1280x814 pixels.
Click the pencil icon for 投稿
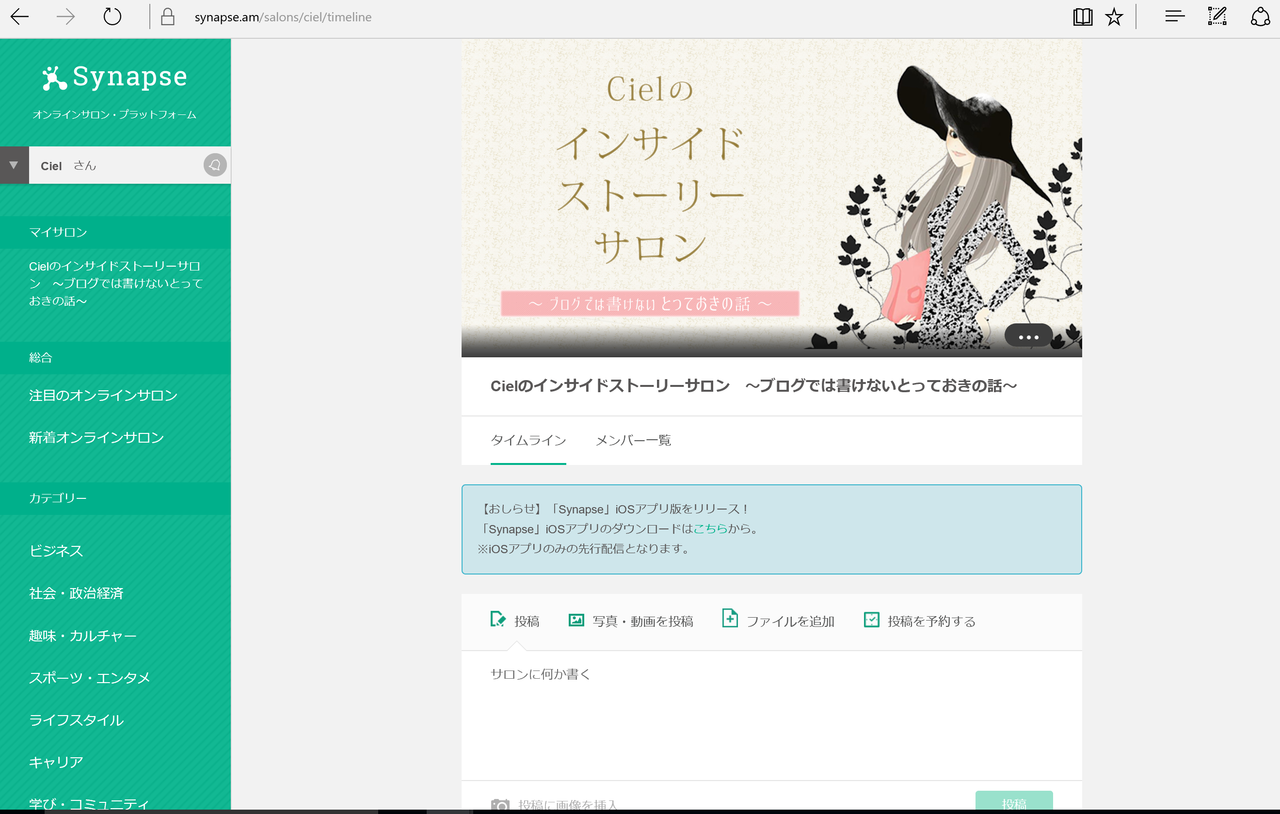click(x=498, y=620)
